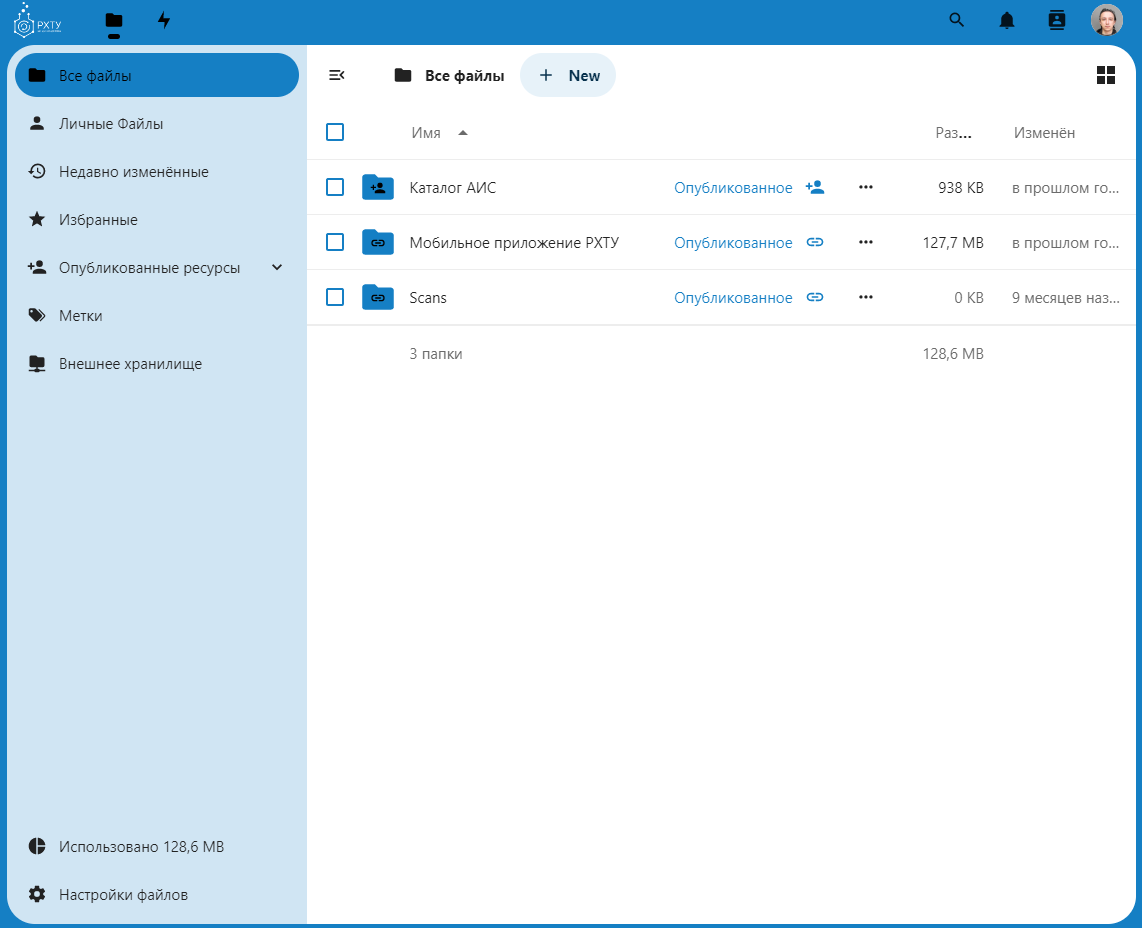Click share link icon for Scans
The image size is (1142, 928).
pos(815,297)
